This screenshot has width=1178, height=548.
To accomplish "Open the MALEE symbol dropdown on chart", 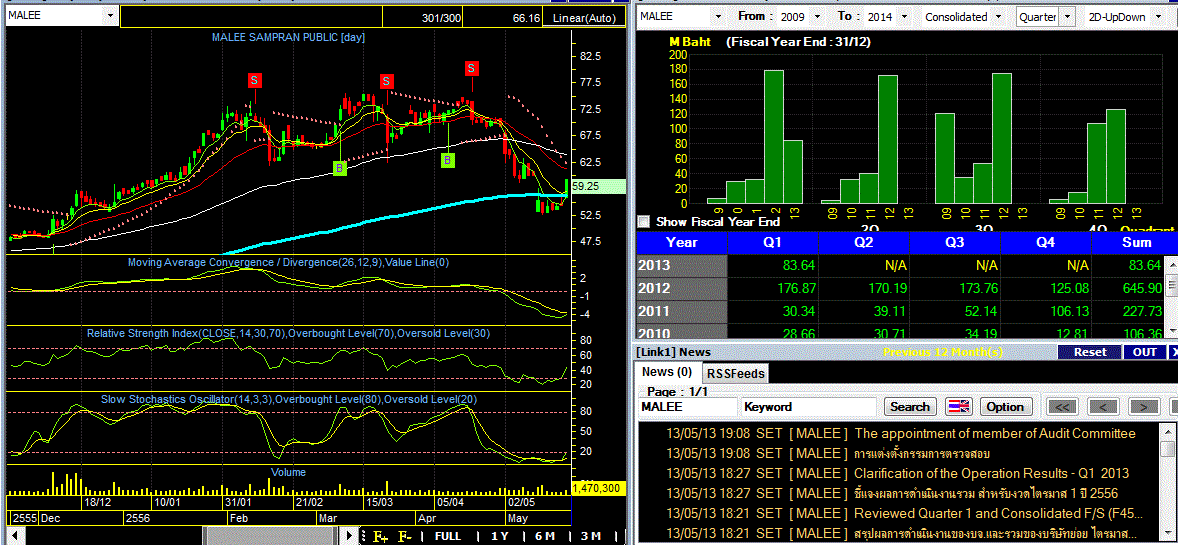I will tap(111, 15).
